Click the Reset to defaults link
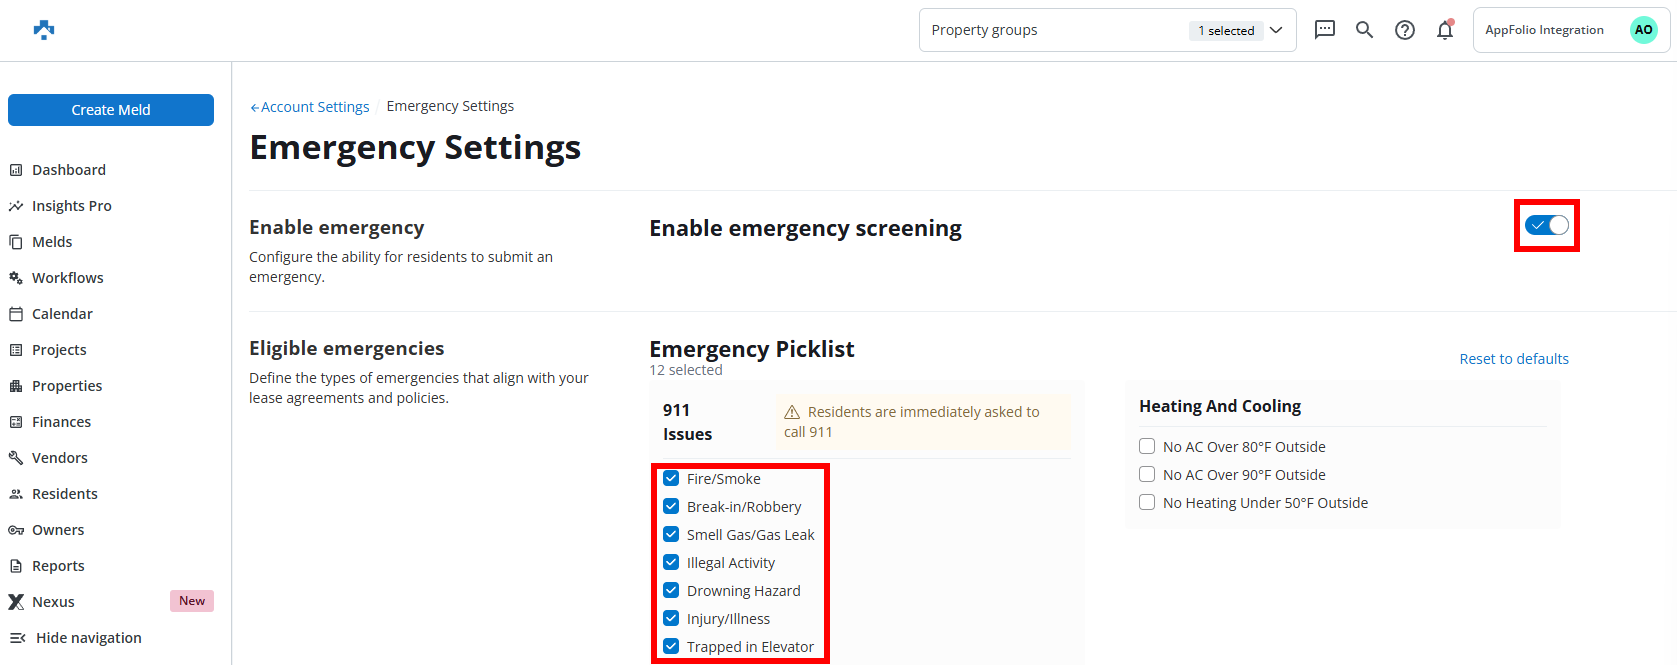The width and height of the screenshot is (1677, 665). pyautogui.click(x=1514, y=359)
